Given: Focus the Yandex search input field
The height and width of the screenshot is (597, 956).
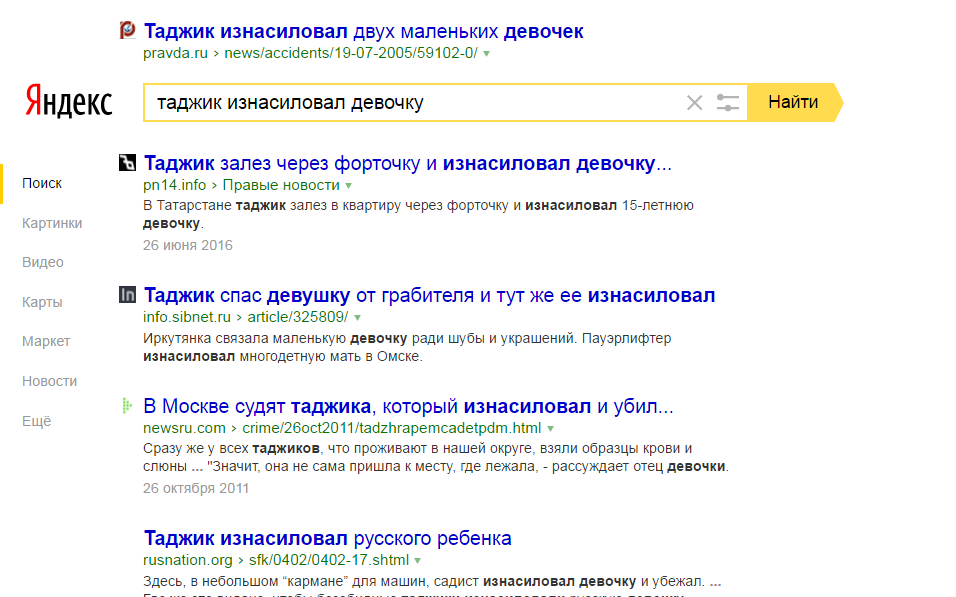Looking at the screenshot, I should pos(415,102).
